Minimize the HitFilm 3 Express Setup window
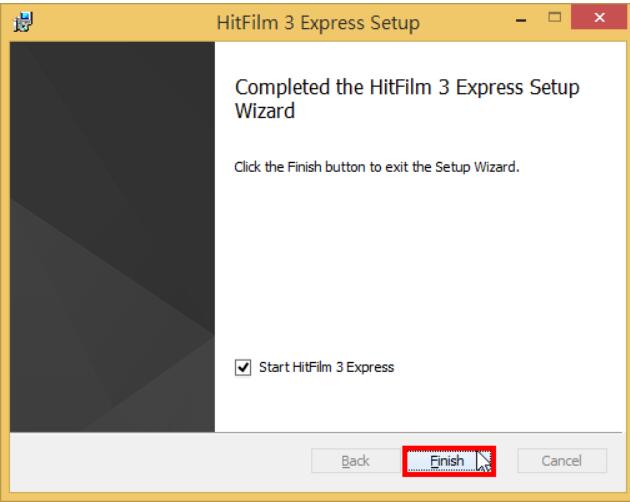The image size is (630, 502). click(x=521, y=20)
